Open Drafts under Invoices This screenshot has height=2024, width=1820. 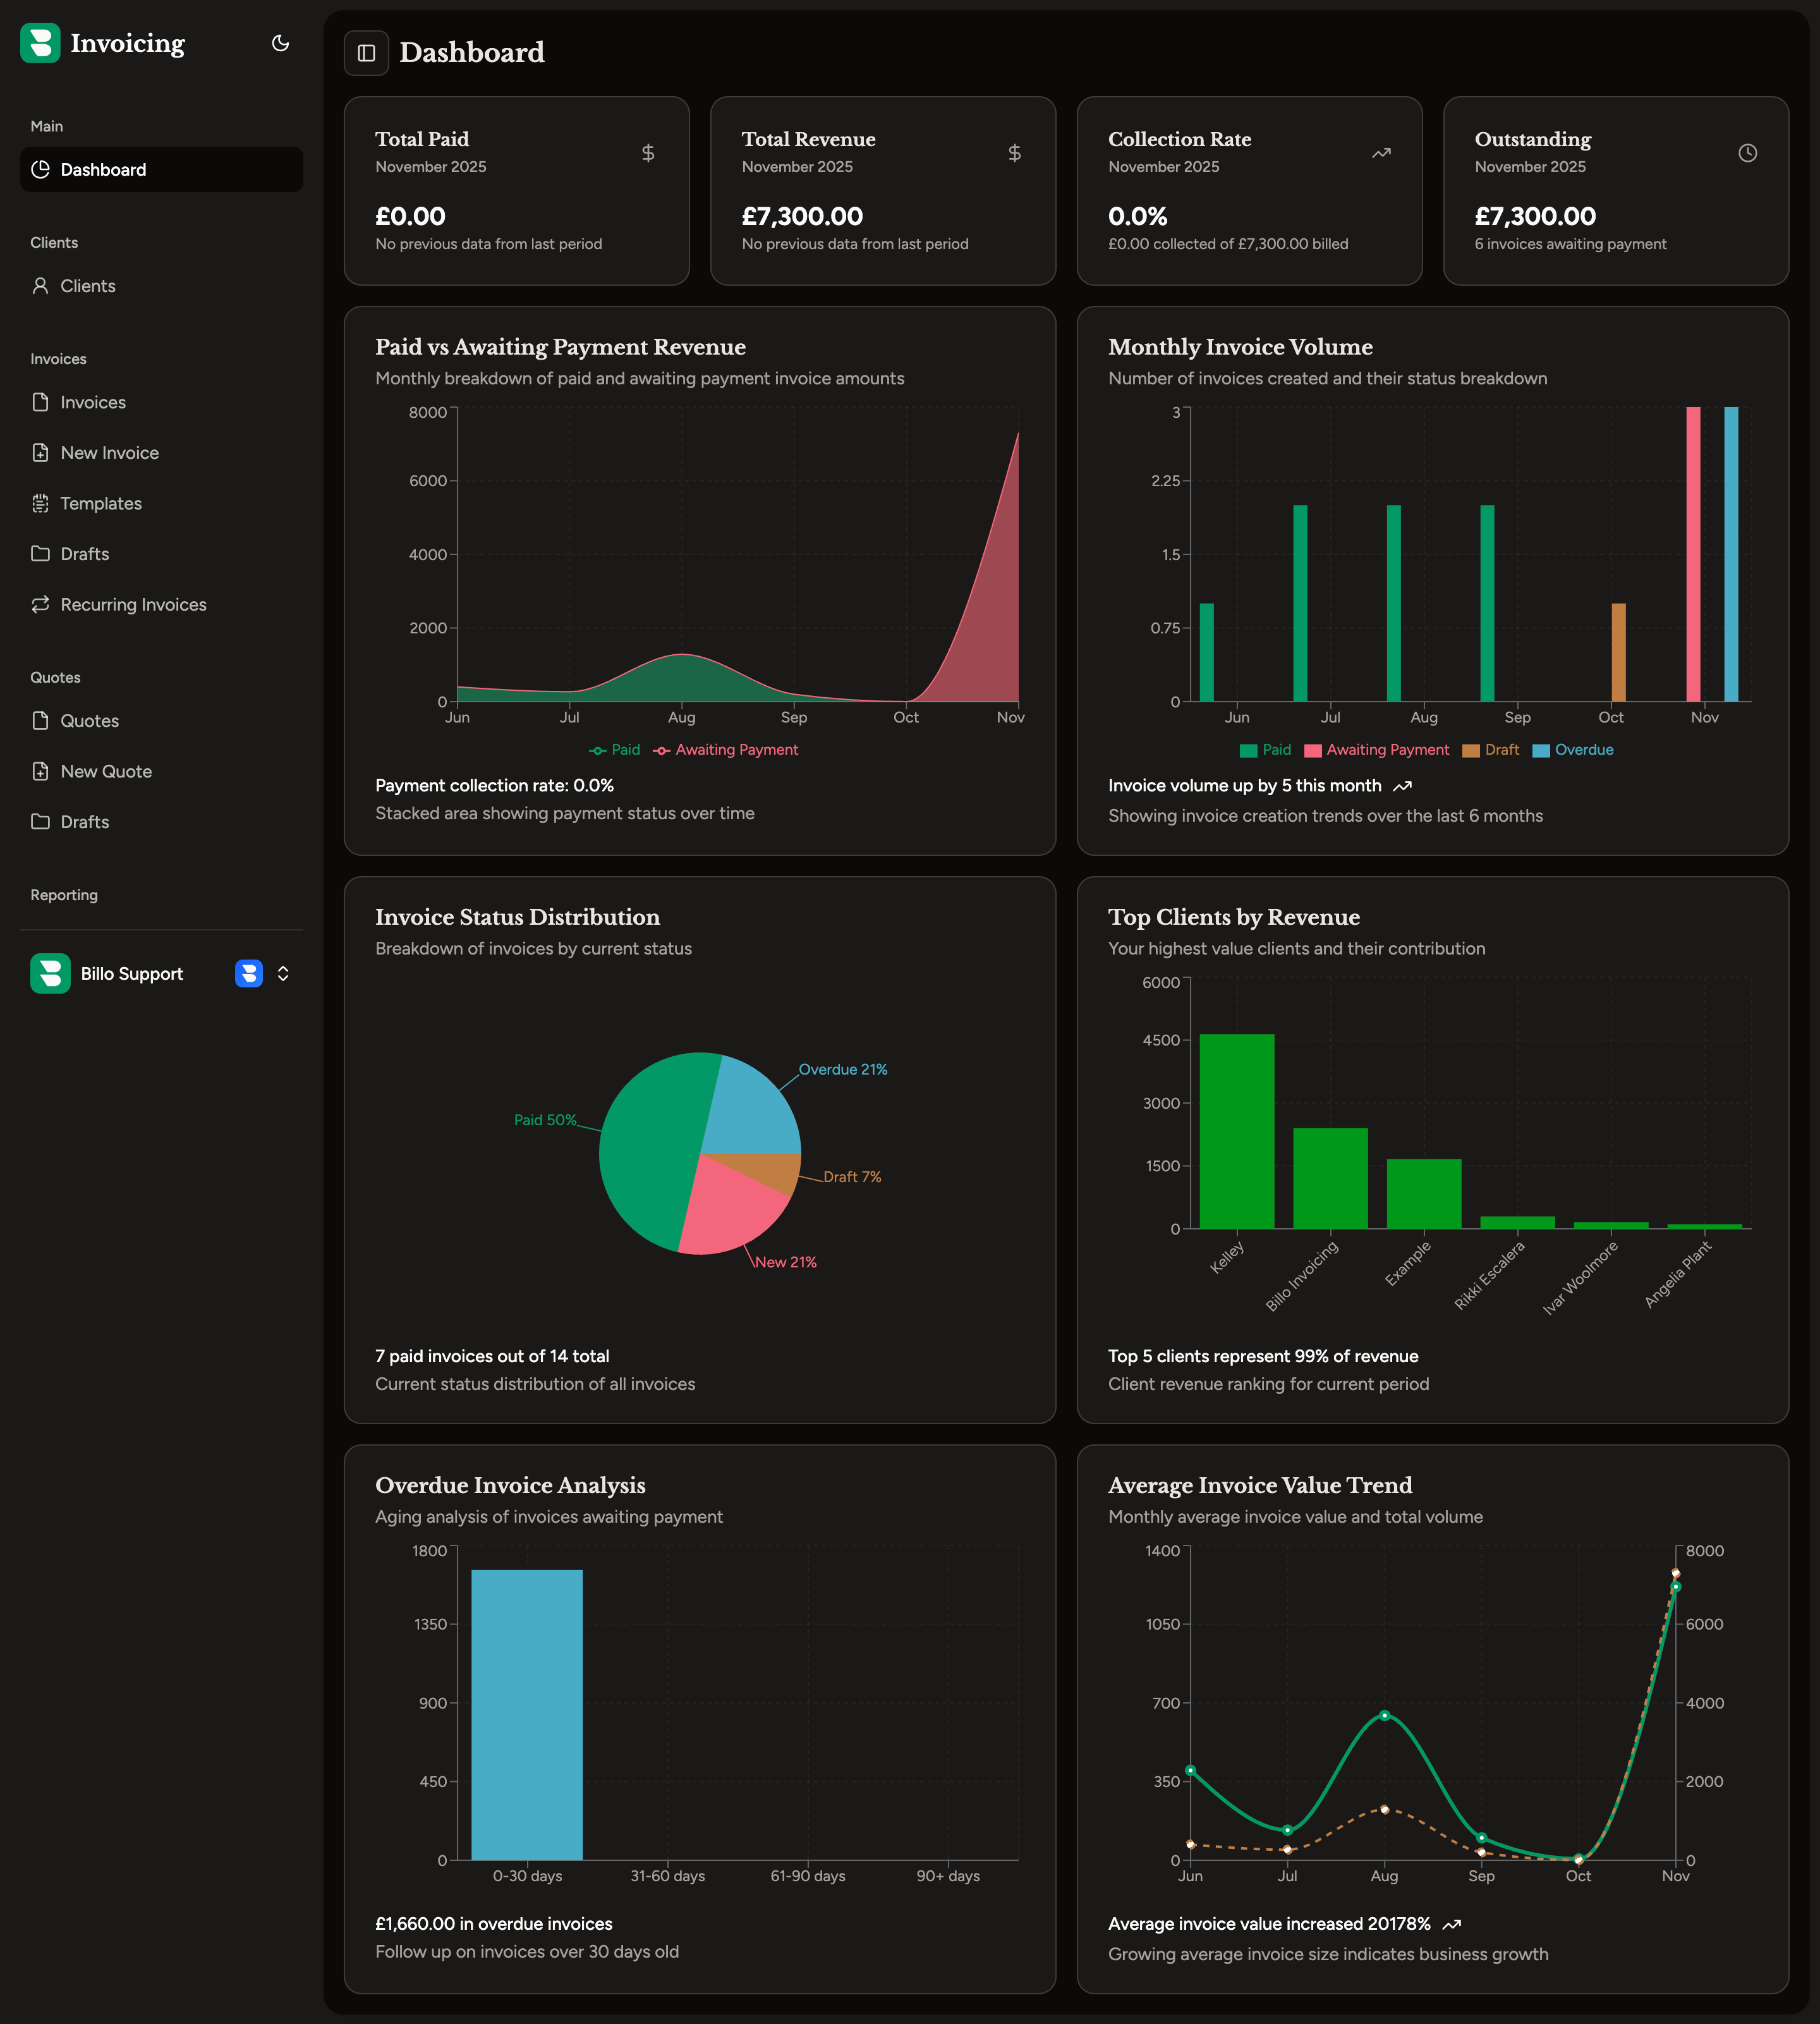coord(83,553)
